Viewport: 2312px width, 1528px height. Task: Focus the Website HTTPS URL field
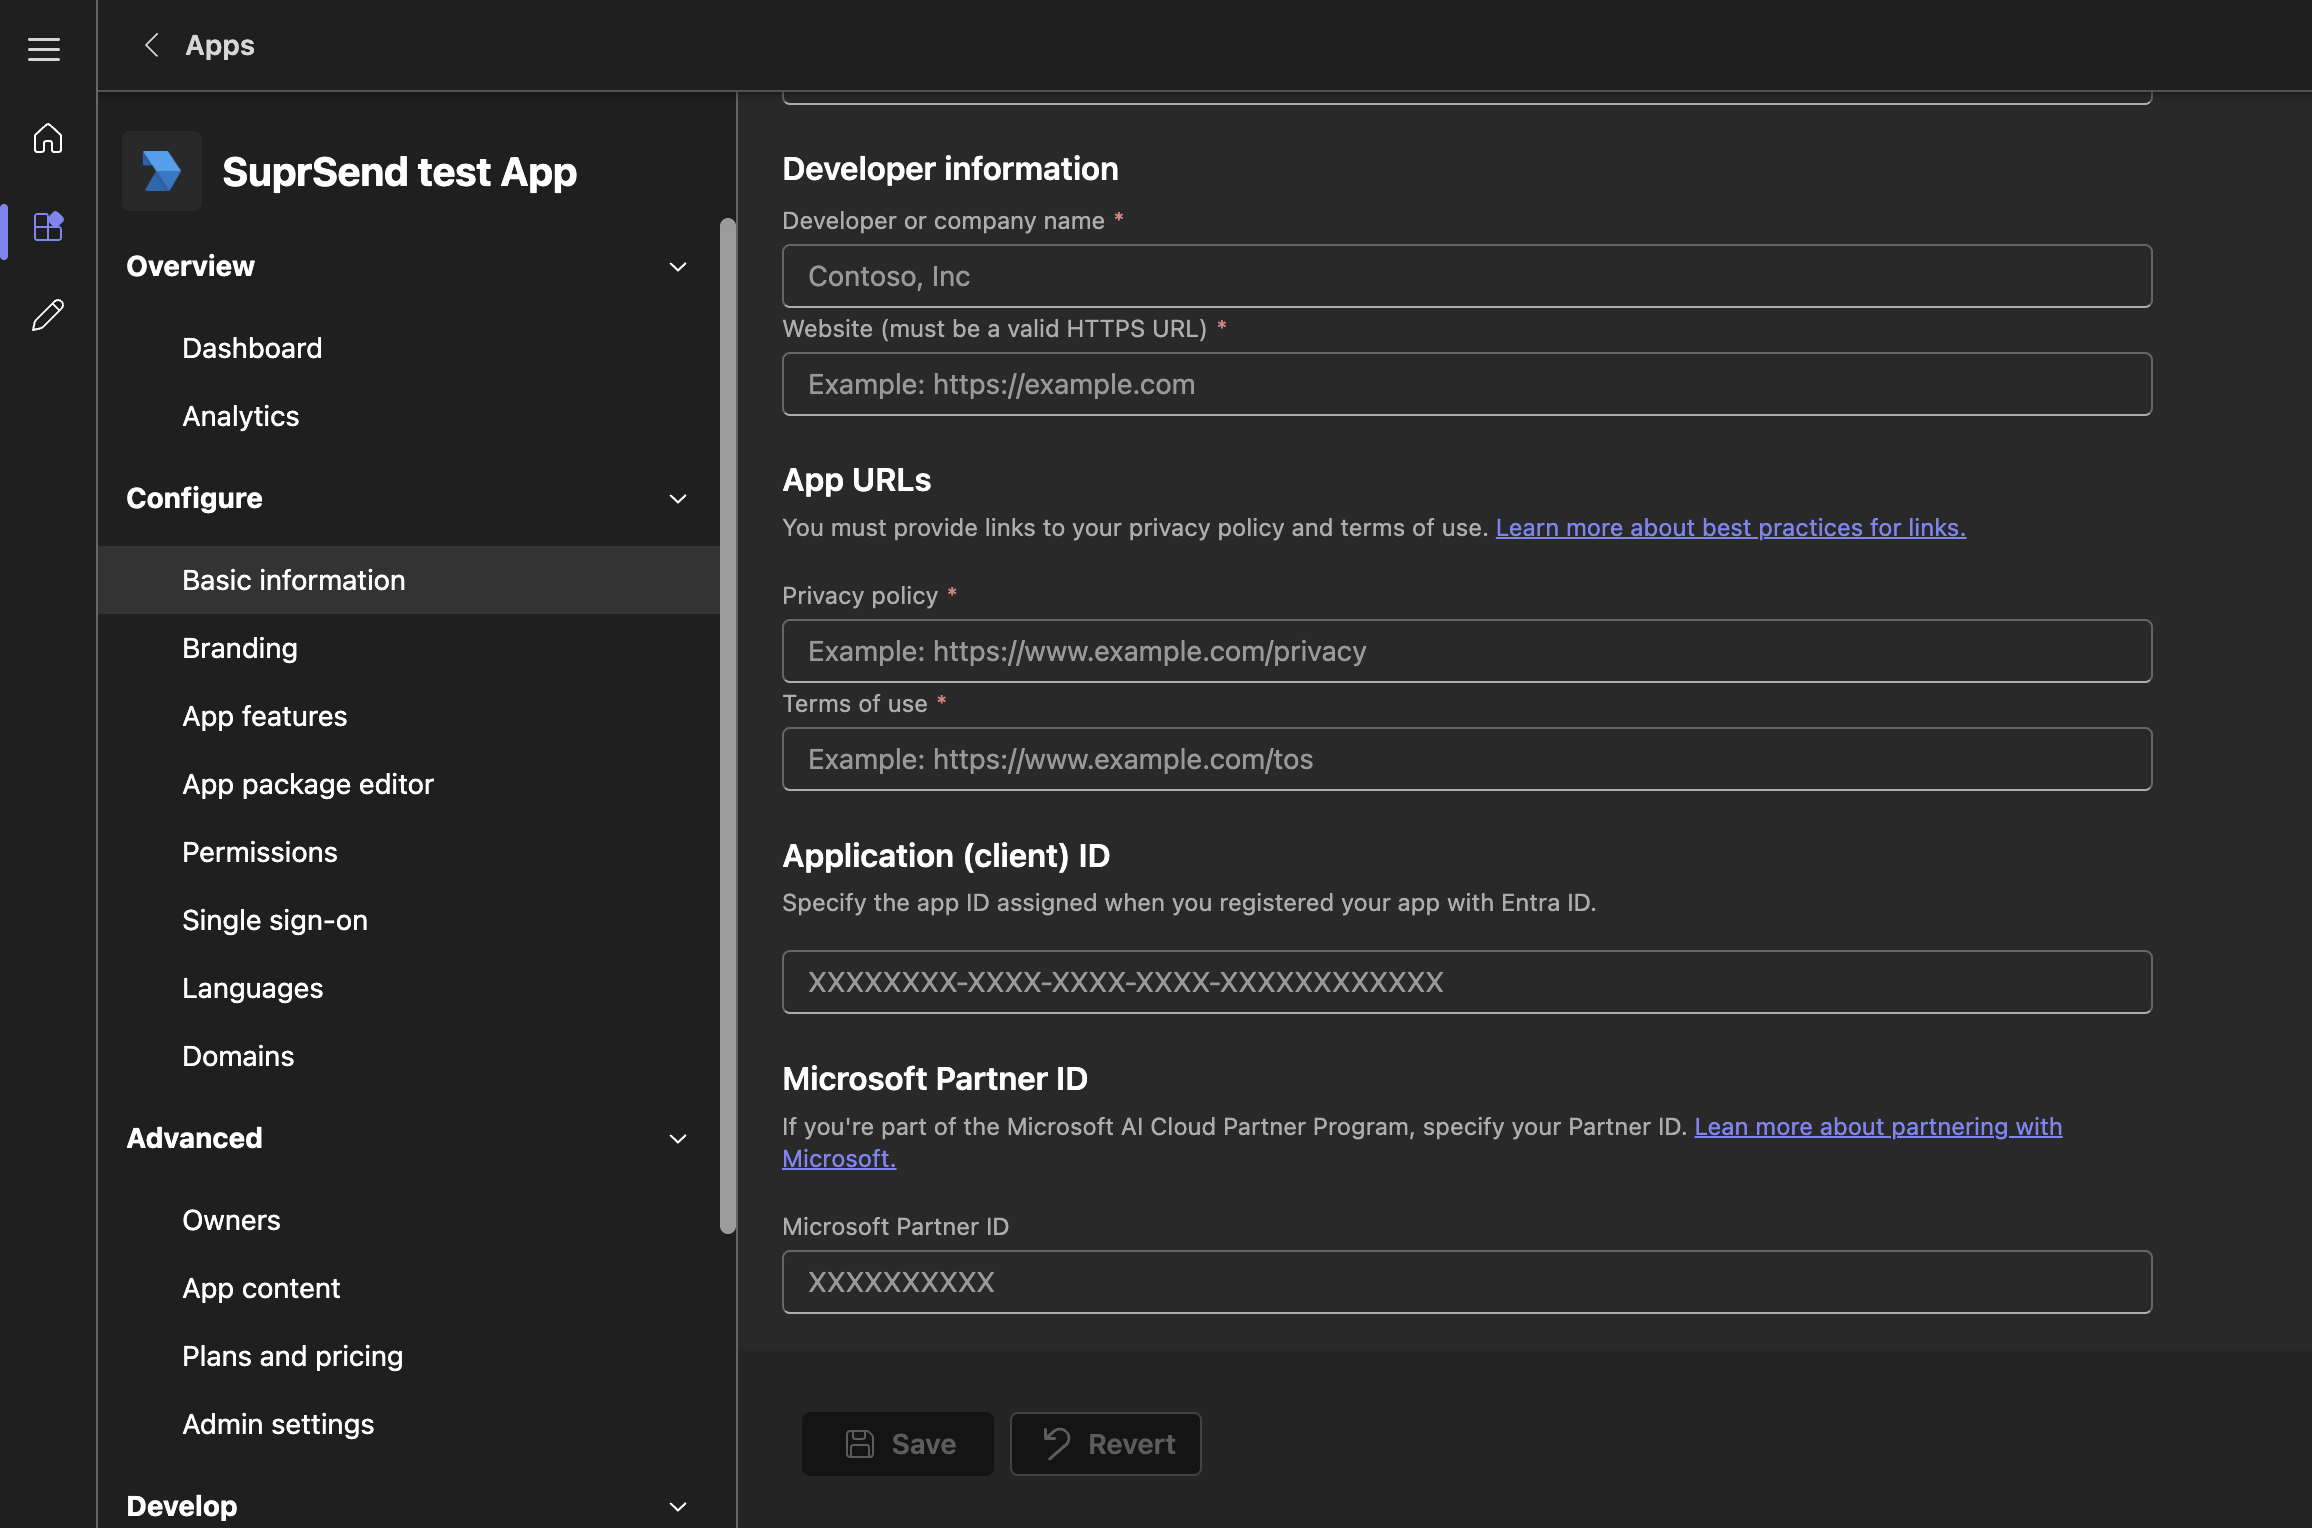[x=1466, y=384]
